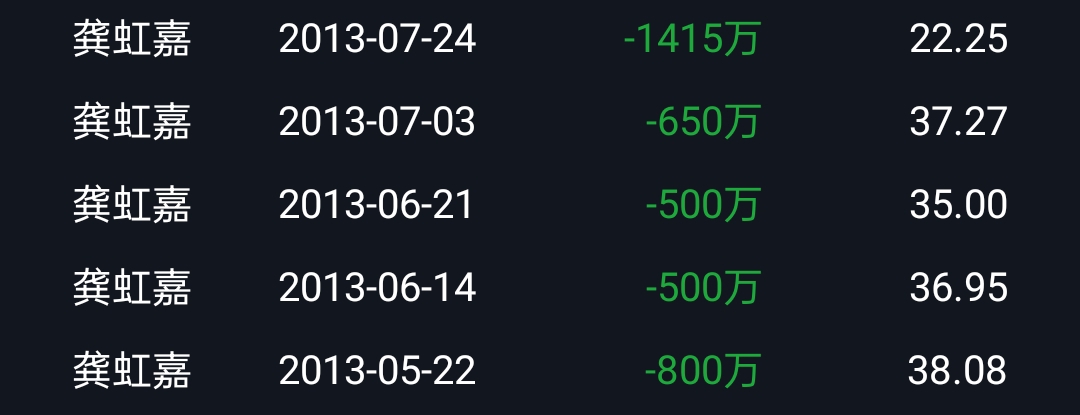Click the date 2013-07-03
This screenshot has width=1080, height=415.
[x=377, y=122]
